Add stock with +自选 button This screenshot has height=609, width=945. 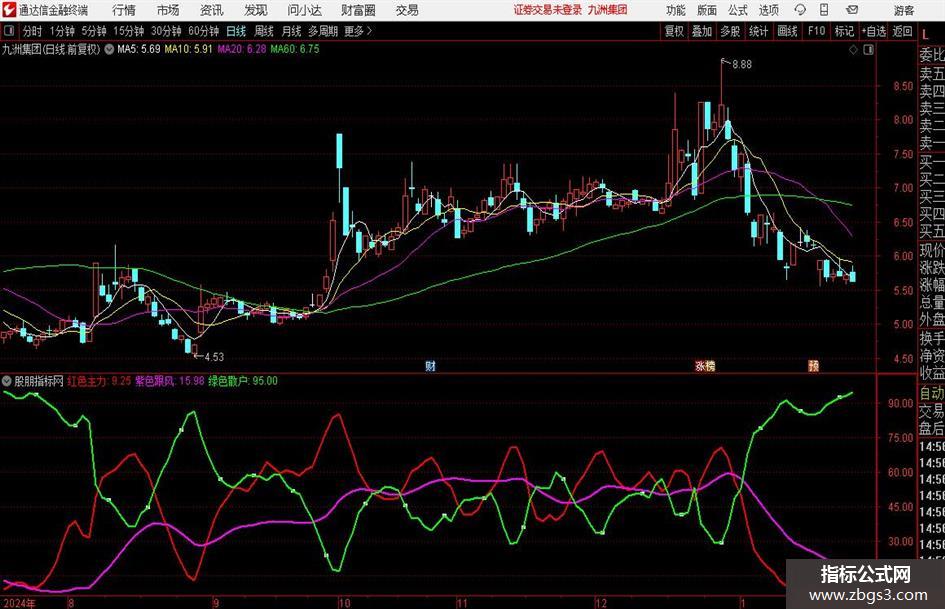[874, 31]
